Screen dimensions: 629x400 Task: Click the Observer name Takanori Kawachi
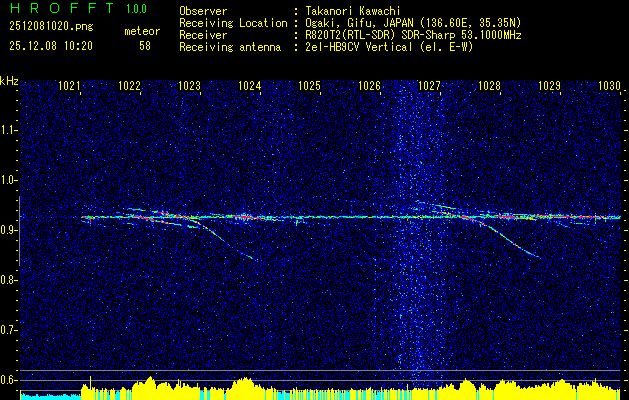pyautogui.click(x=352, y=11)
